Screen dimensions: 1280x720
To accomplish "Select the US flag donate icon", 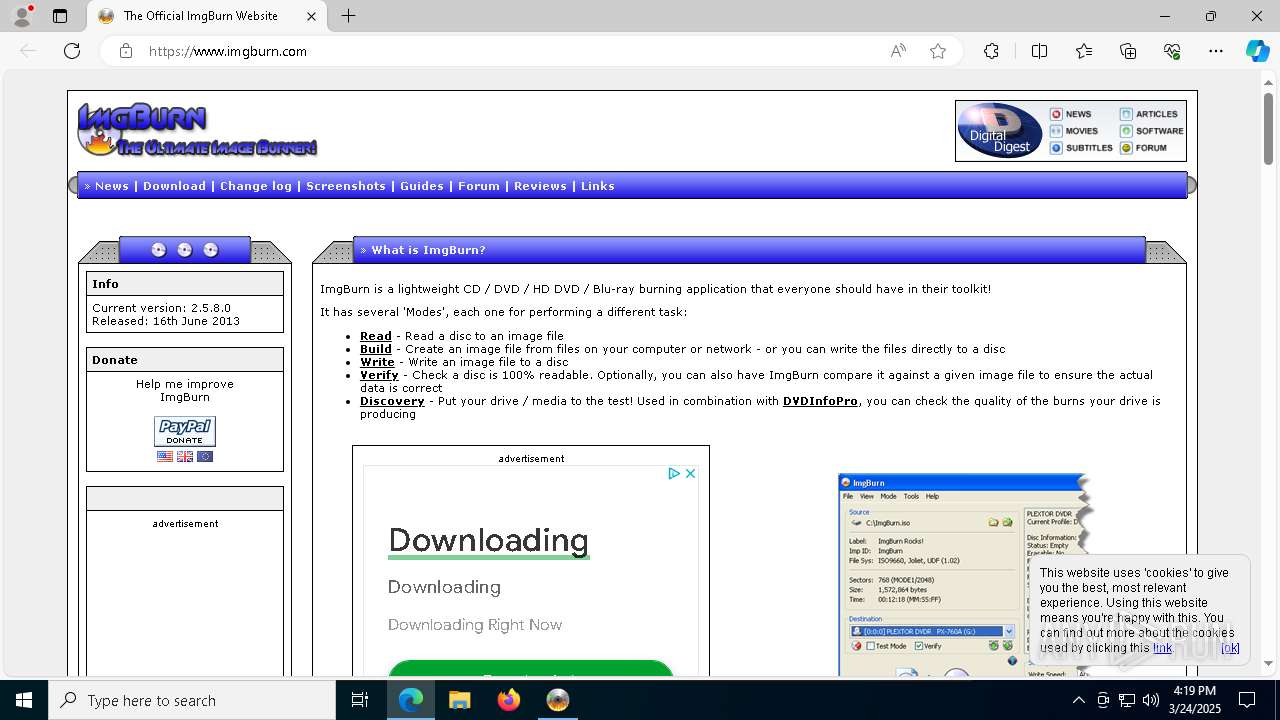I will [x=165, y=456].
